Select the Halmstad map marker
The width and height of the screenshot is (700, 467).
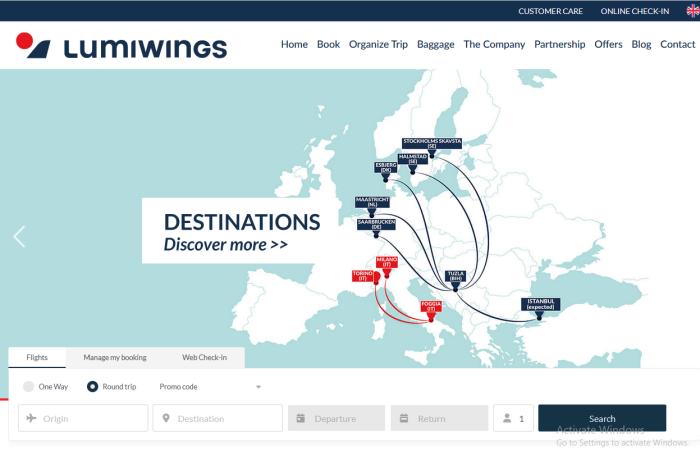tap(412, 163)
